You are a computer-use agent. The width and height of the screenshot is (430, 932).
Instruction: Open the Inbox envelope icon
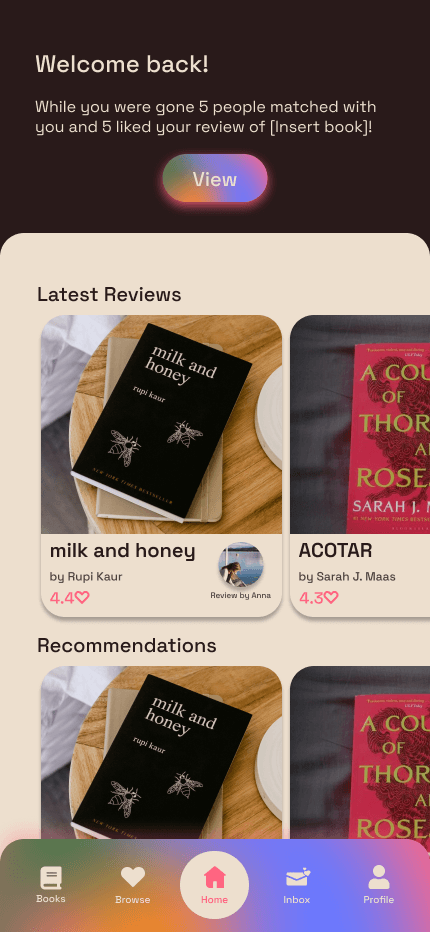point(297,877)
